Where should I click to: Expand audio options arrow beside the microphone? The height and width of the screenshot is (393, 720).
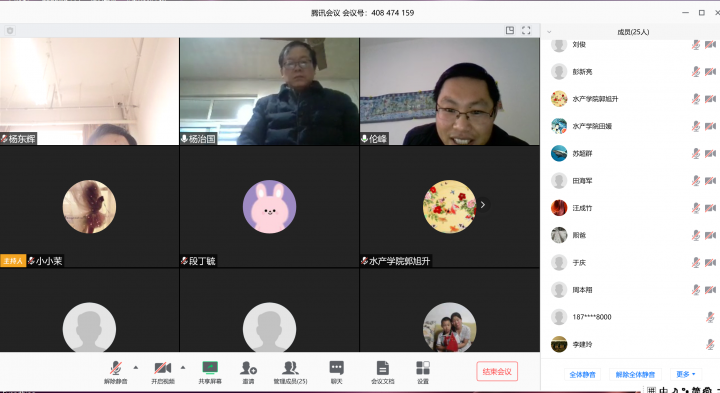136,367
